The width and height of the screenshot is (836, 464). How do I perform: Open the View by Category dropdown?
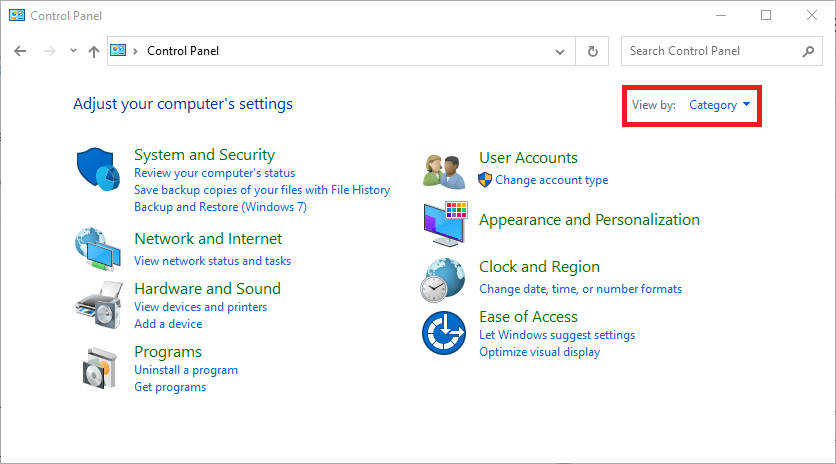click(x=719, y=105)
